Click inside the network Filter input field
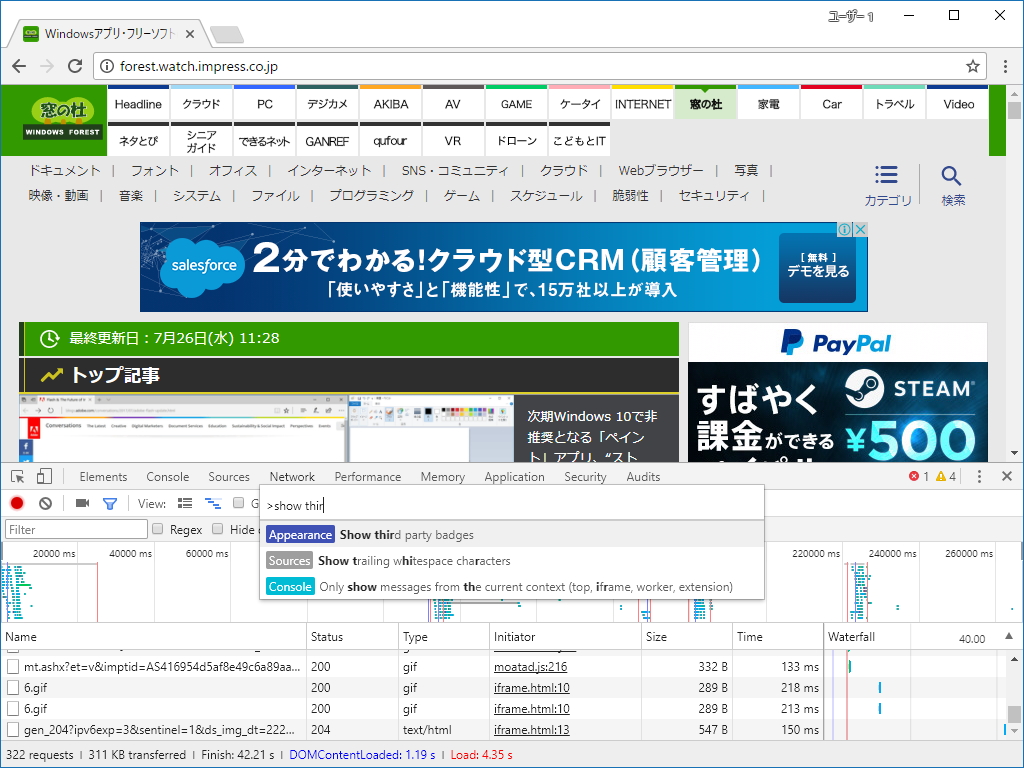The width and height of the screenshot is (1024, 768). click(75, 528)
